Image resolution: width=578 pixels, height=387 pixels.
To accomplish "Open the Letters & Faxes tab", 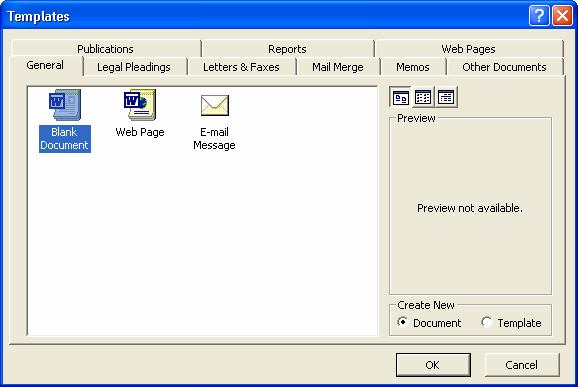I will click(241, 67).
